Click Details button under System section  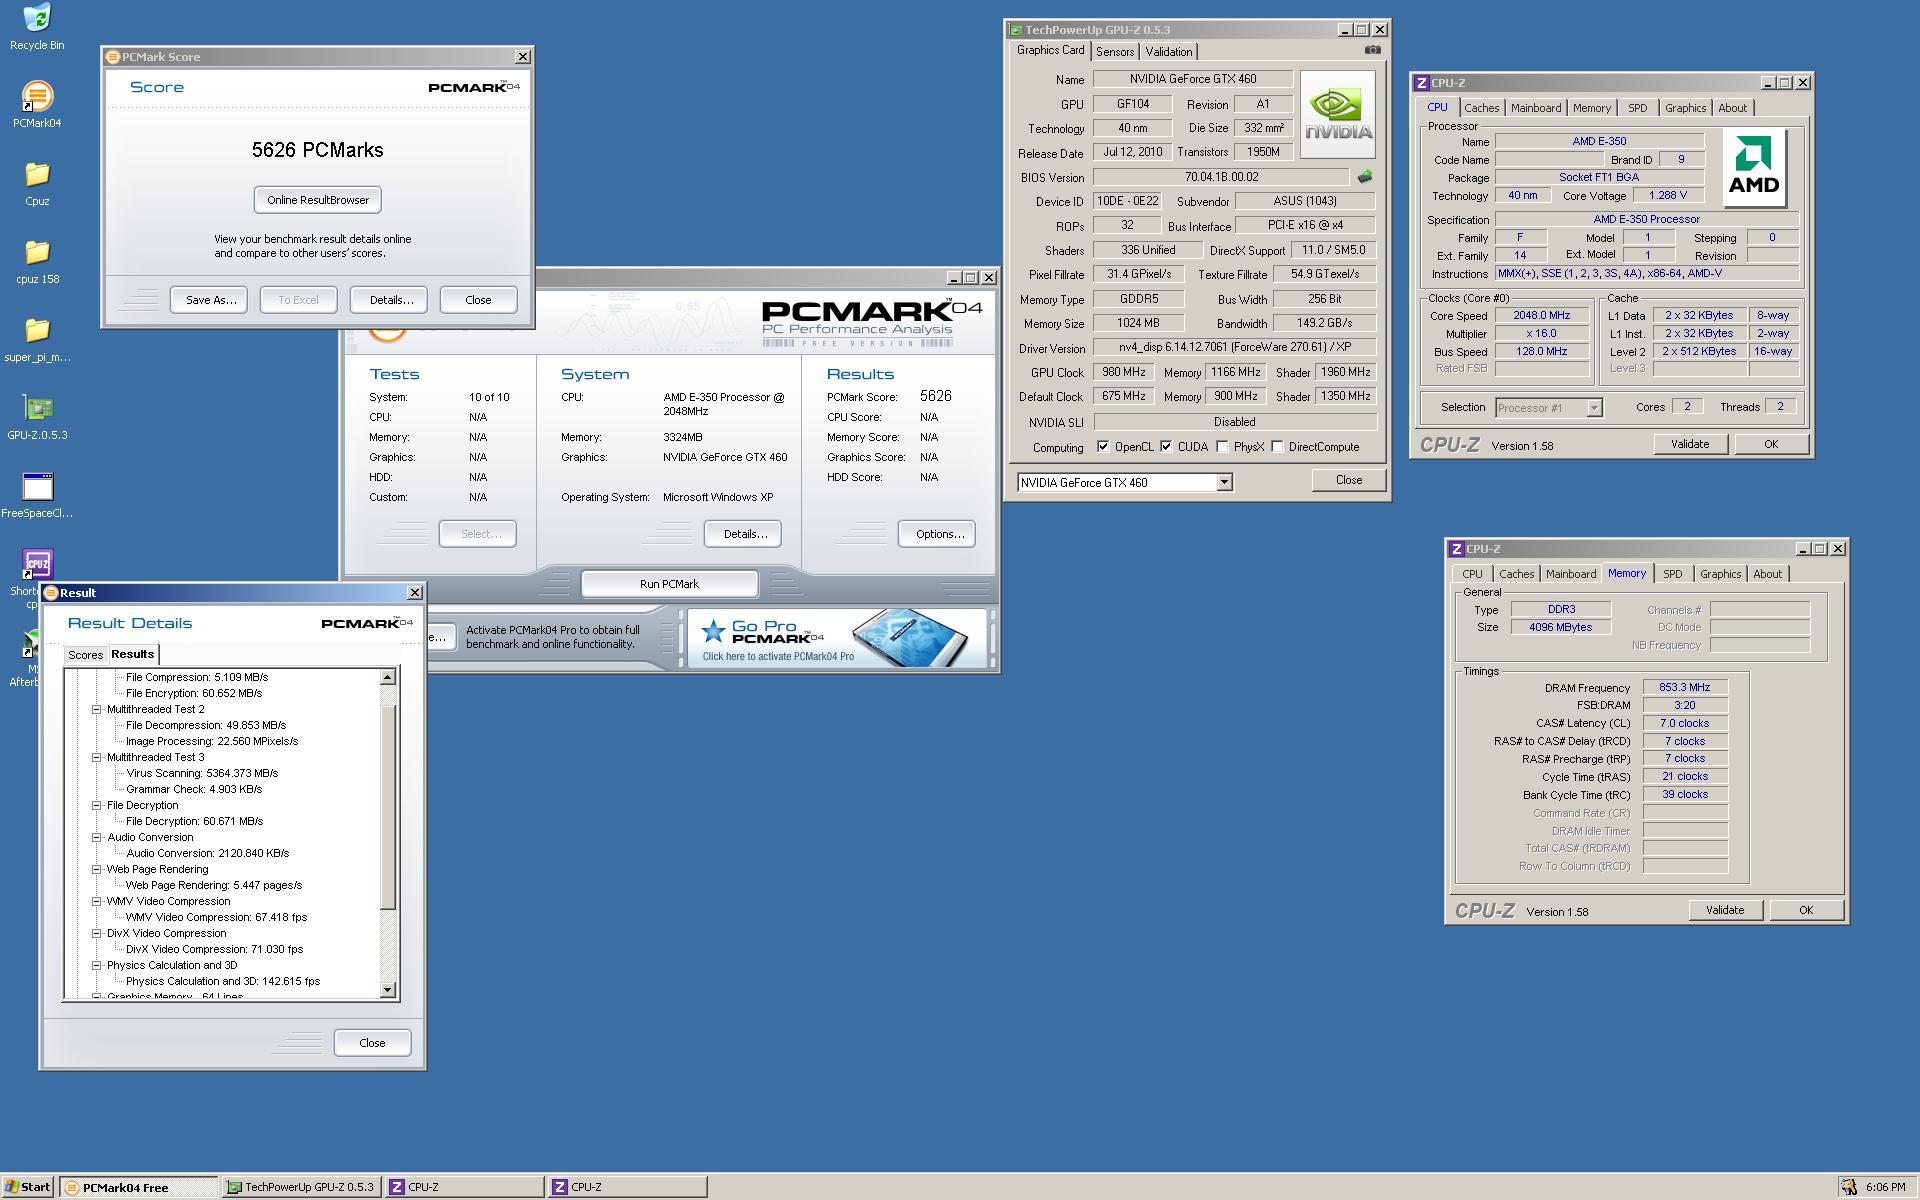(x=743, y=534)
